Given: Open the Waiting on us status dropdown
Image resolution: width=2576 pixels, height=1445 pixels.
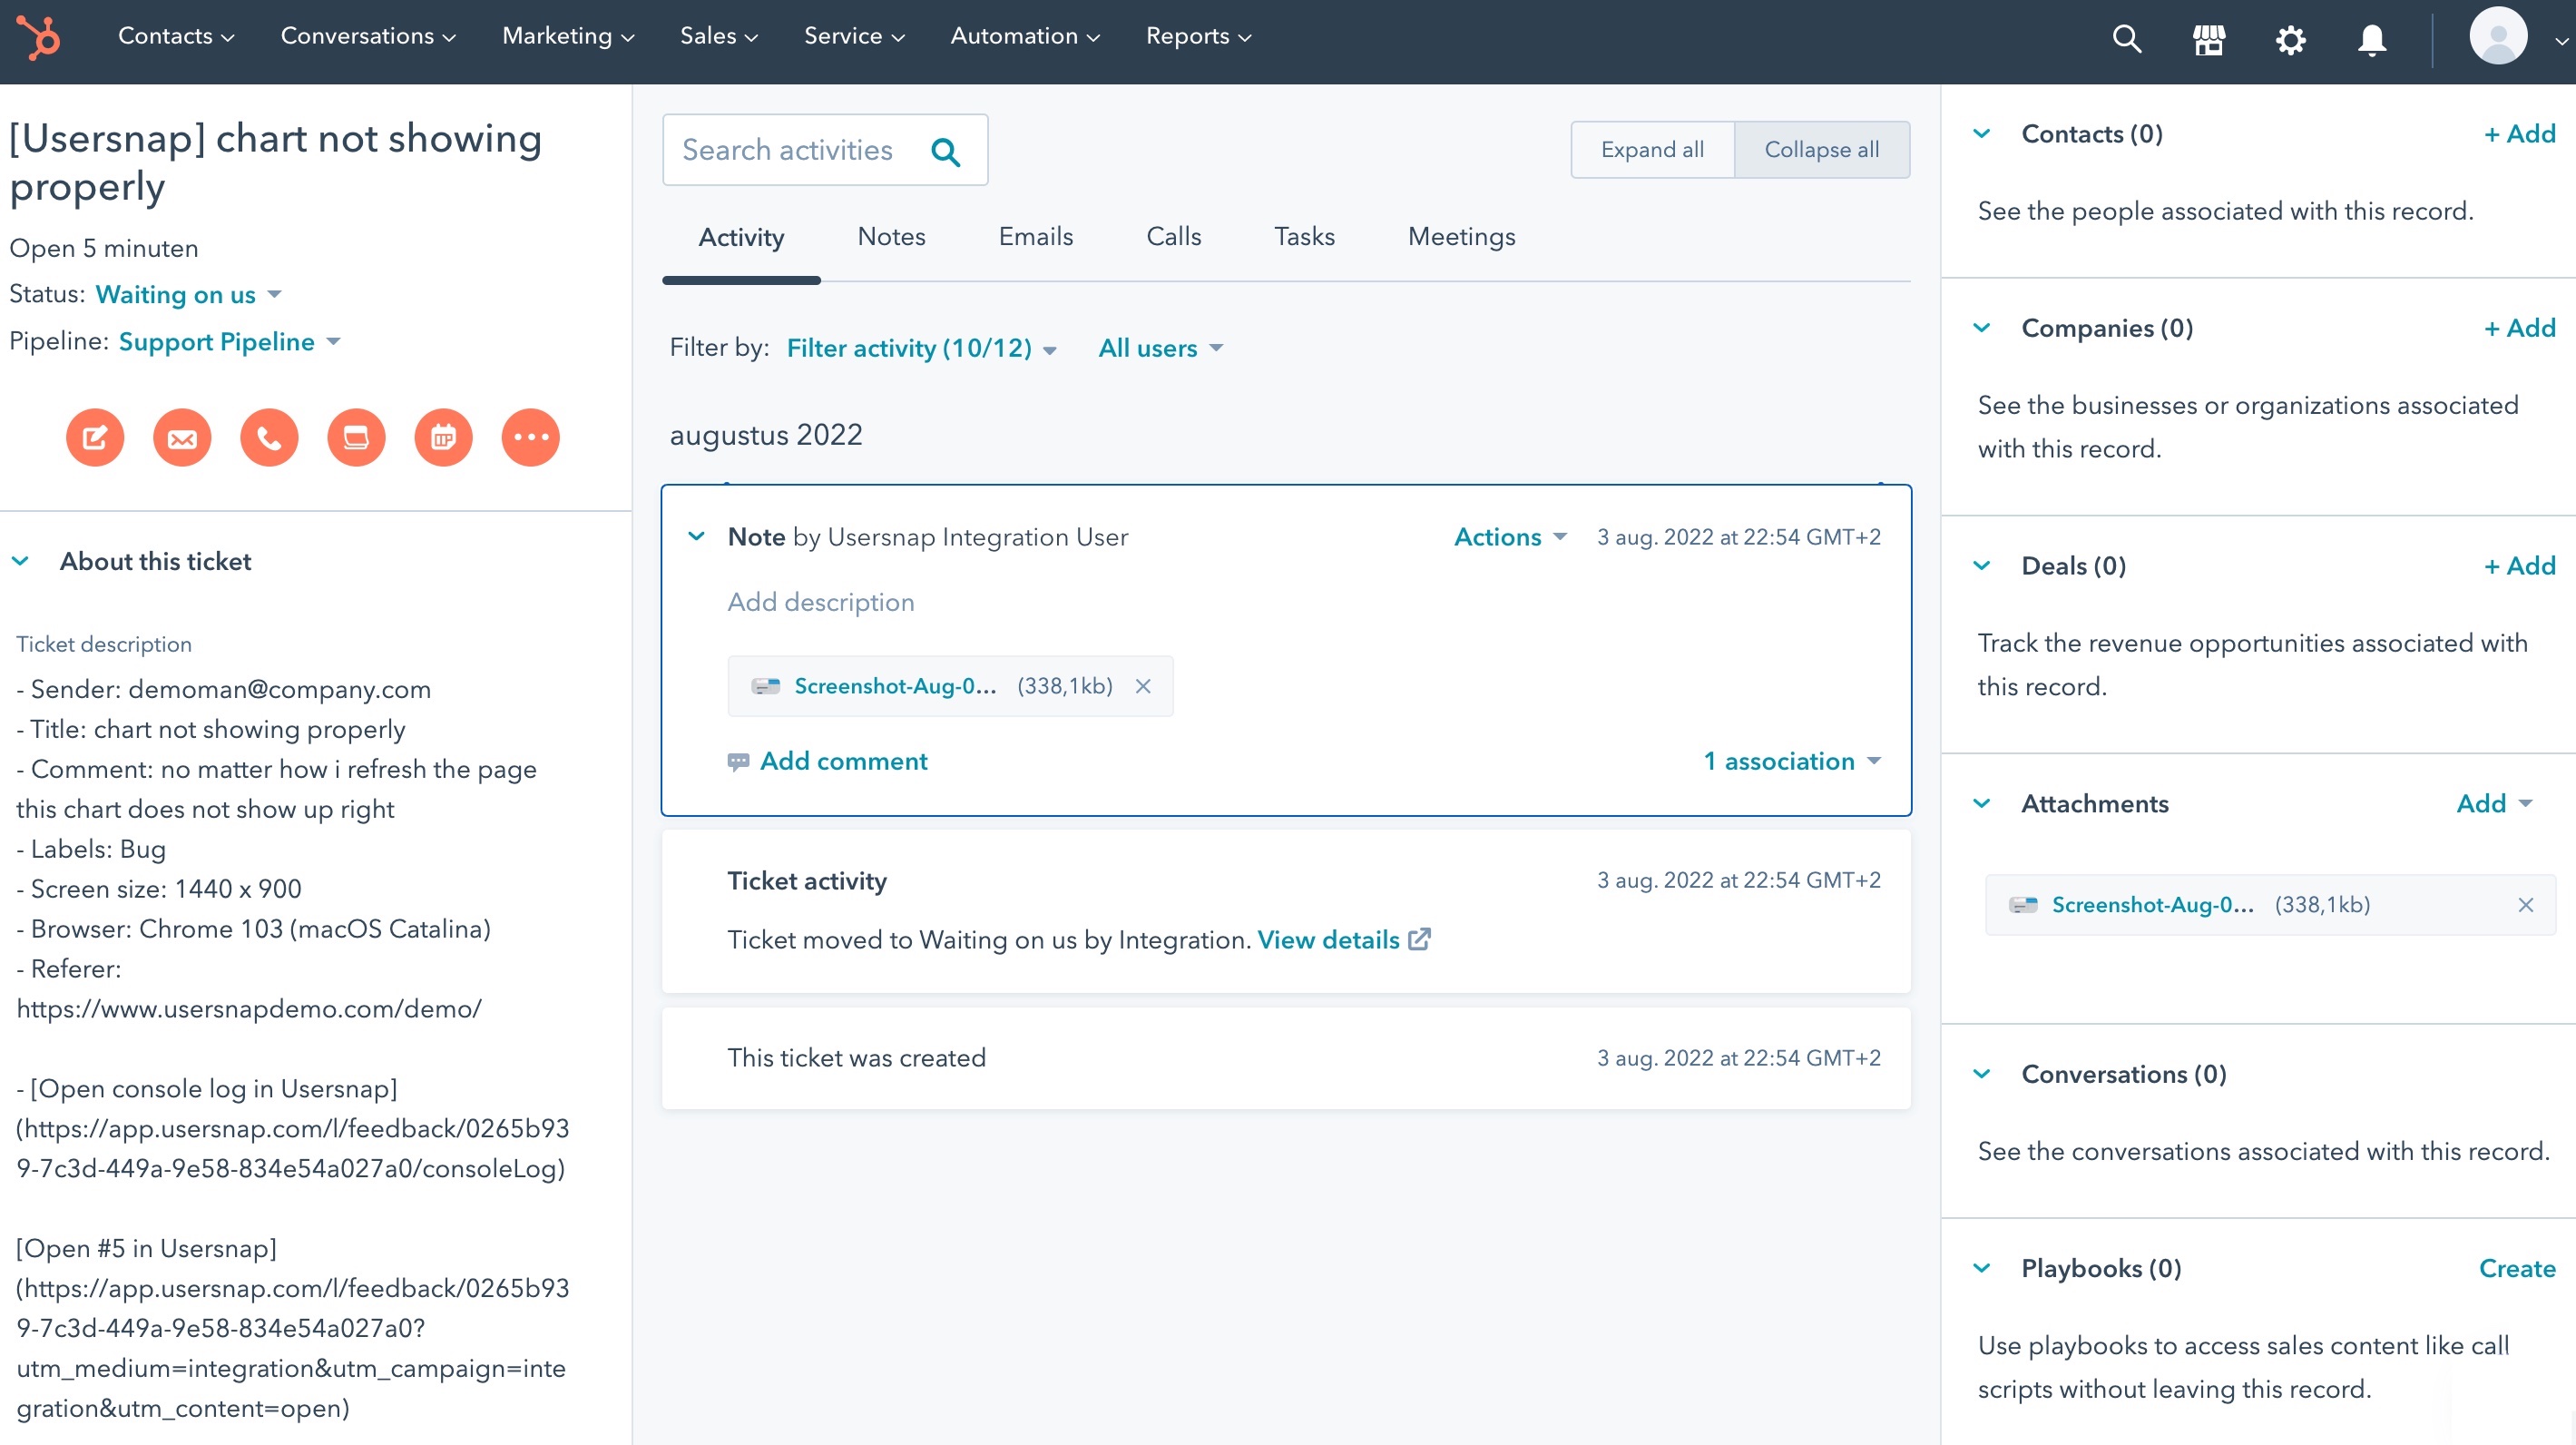Looking at the screenshot, I should (188, 295).
